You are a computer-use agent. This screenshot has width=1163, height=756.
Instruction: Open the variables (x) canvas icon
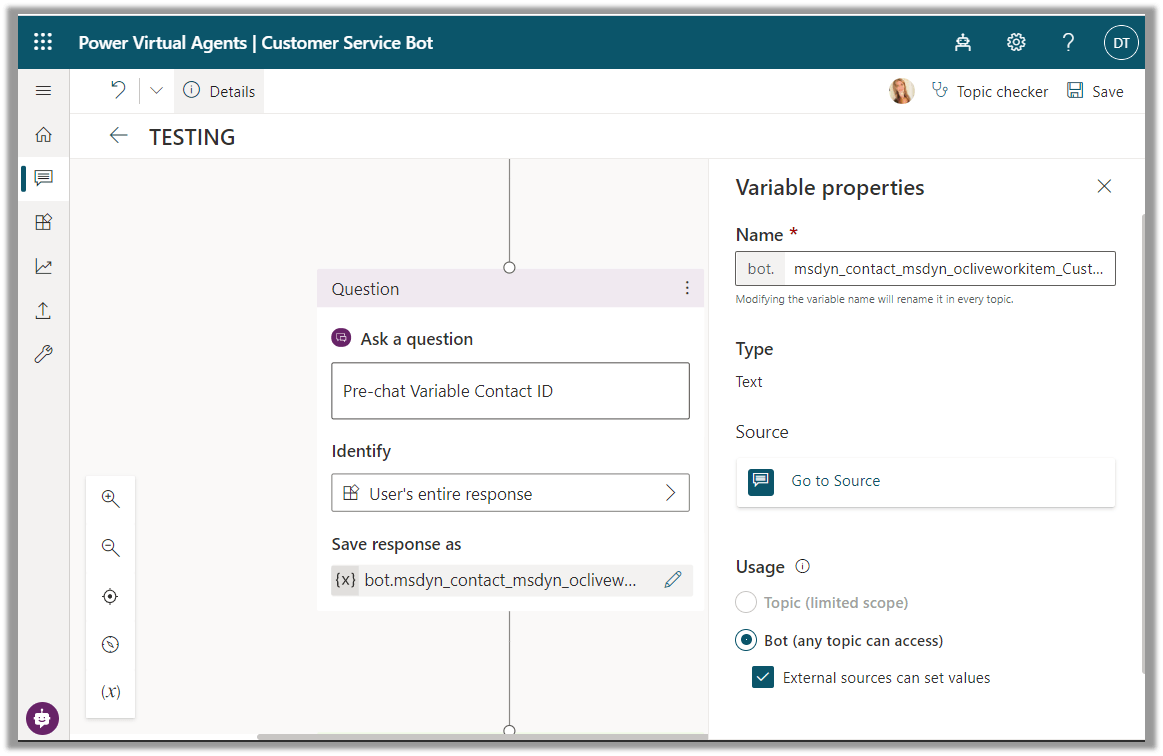tap(111, 691)
